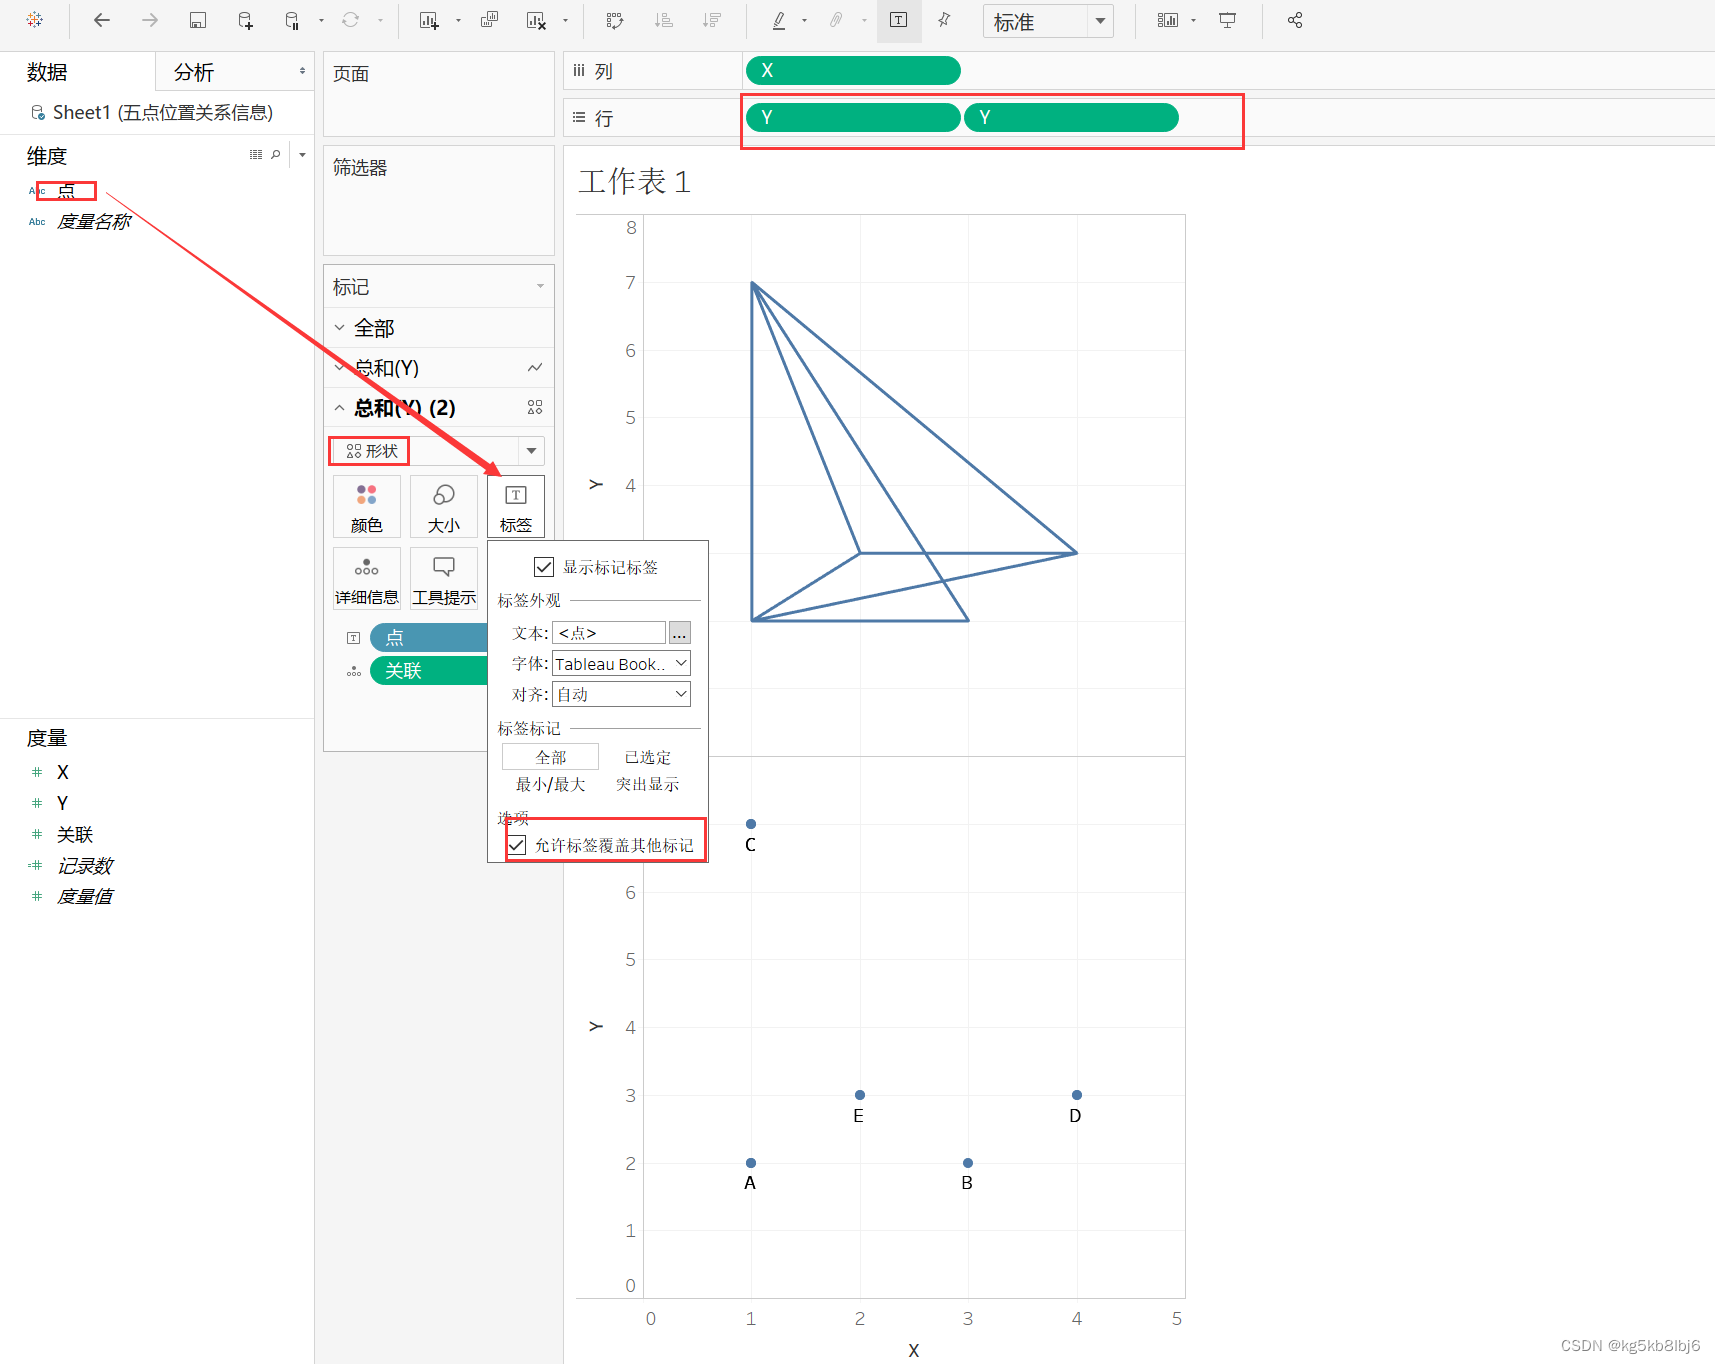This screenshot has width=1715, height=1364.
Task: Open the 对齐 自动 alignment dropdown
Action: [x=621, y=694]
